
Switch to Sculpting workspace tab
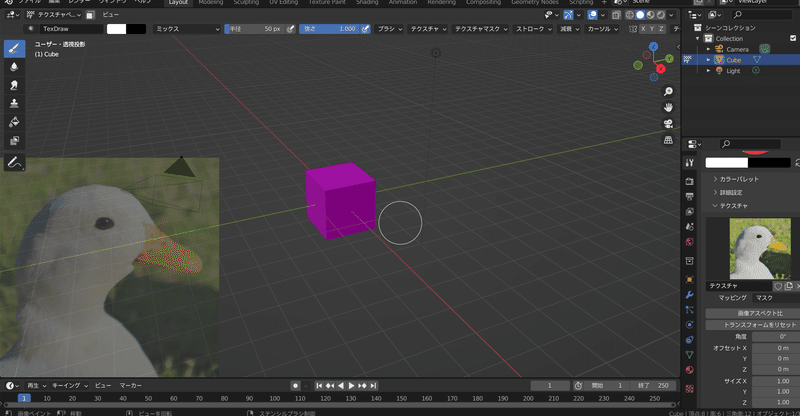(246, 3)
